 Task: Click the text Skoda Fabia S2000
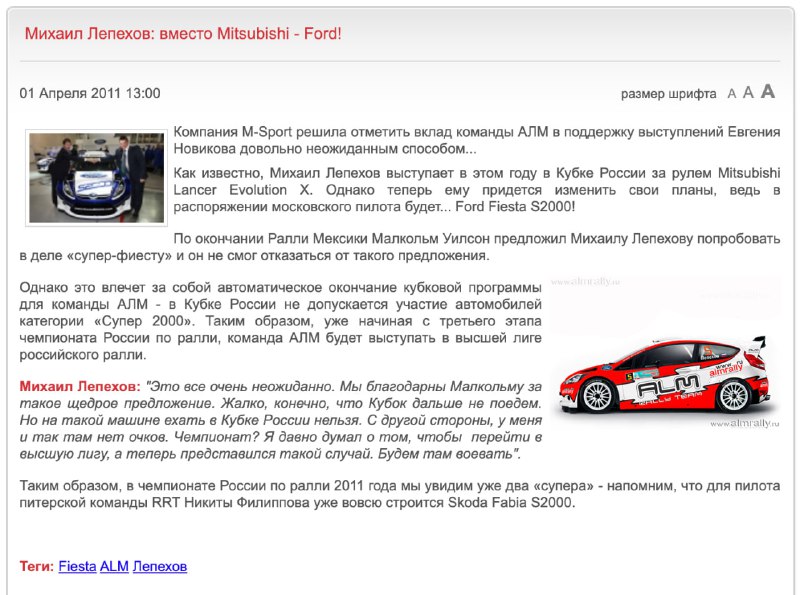(x=511, y=503)
